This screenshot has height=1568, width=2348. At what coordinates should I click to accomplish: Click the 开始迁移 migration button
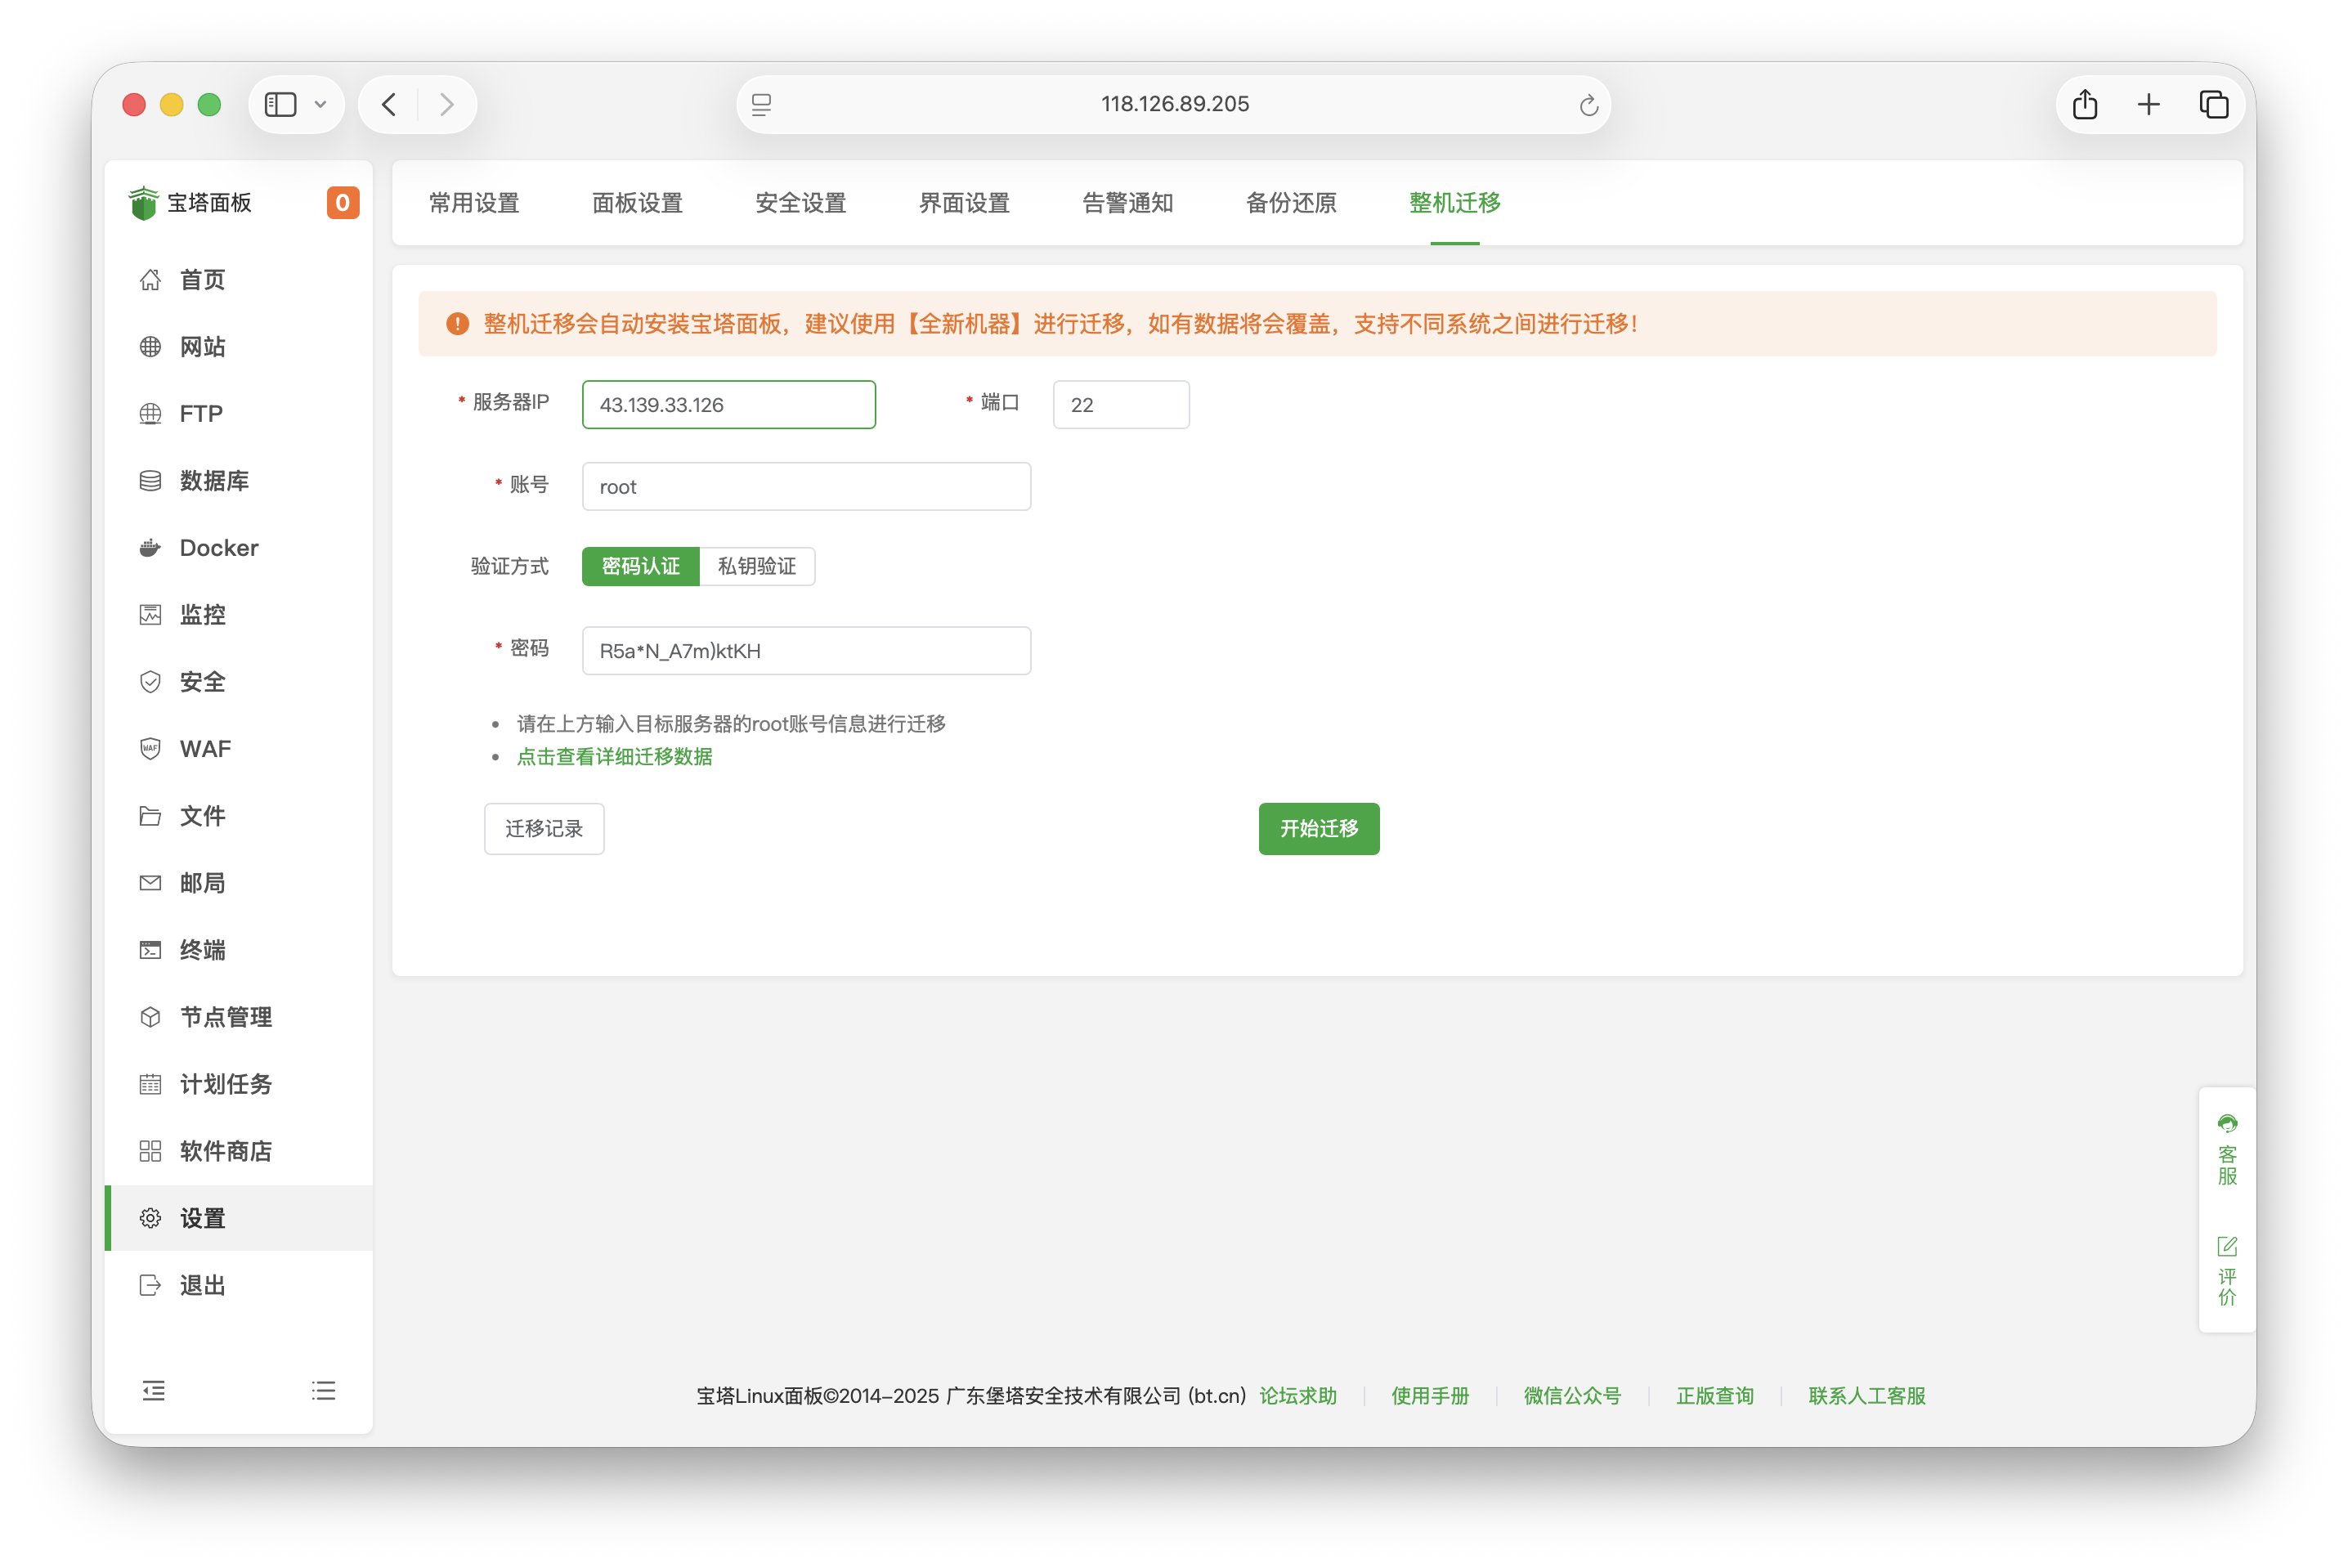[1318, 829]
